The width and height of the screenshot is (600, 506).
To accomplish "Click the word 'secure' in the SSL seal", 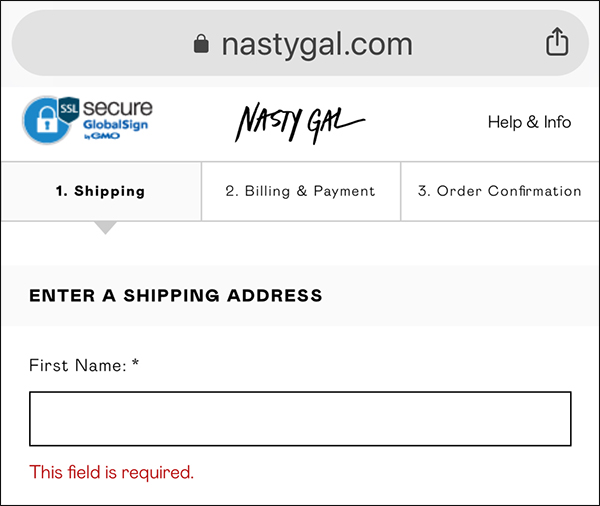I will (x=119, y=107).
